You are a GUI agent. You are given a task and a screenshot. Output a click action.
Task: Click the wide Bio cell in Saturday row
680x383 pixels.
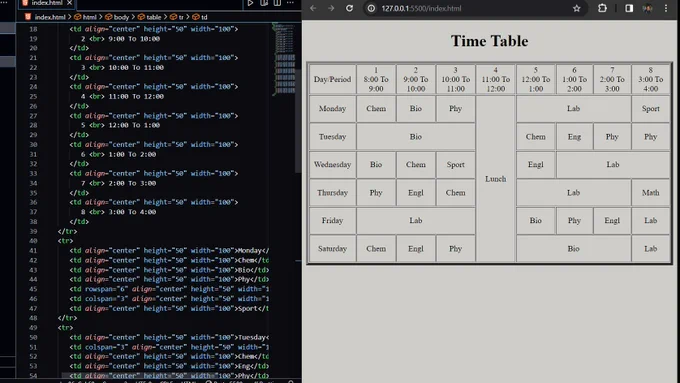(573, 249)
